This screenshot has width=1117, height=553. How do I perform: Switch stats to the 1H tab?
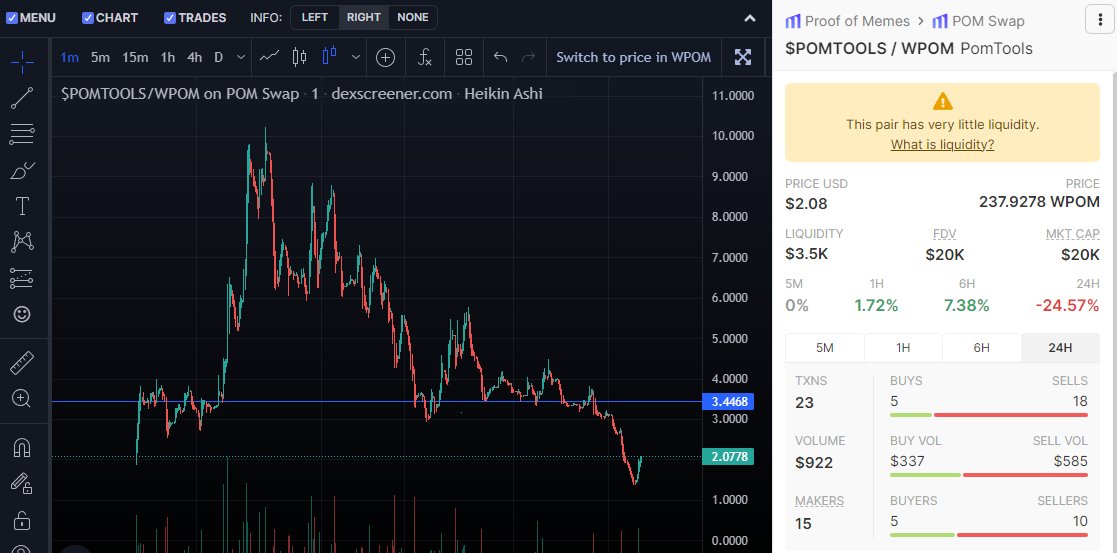[903, 348]
